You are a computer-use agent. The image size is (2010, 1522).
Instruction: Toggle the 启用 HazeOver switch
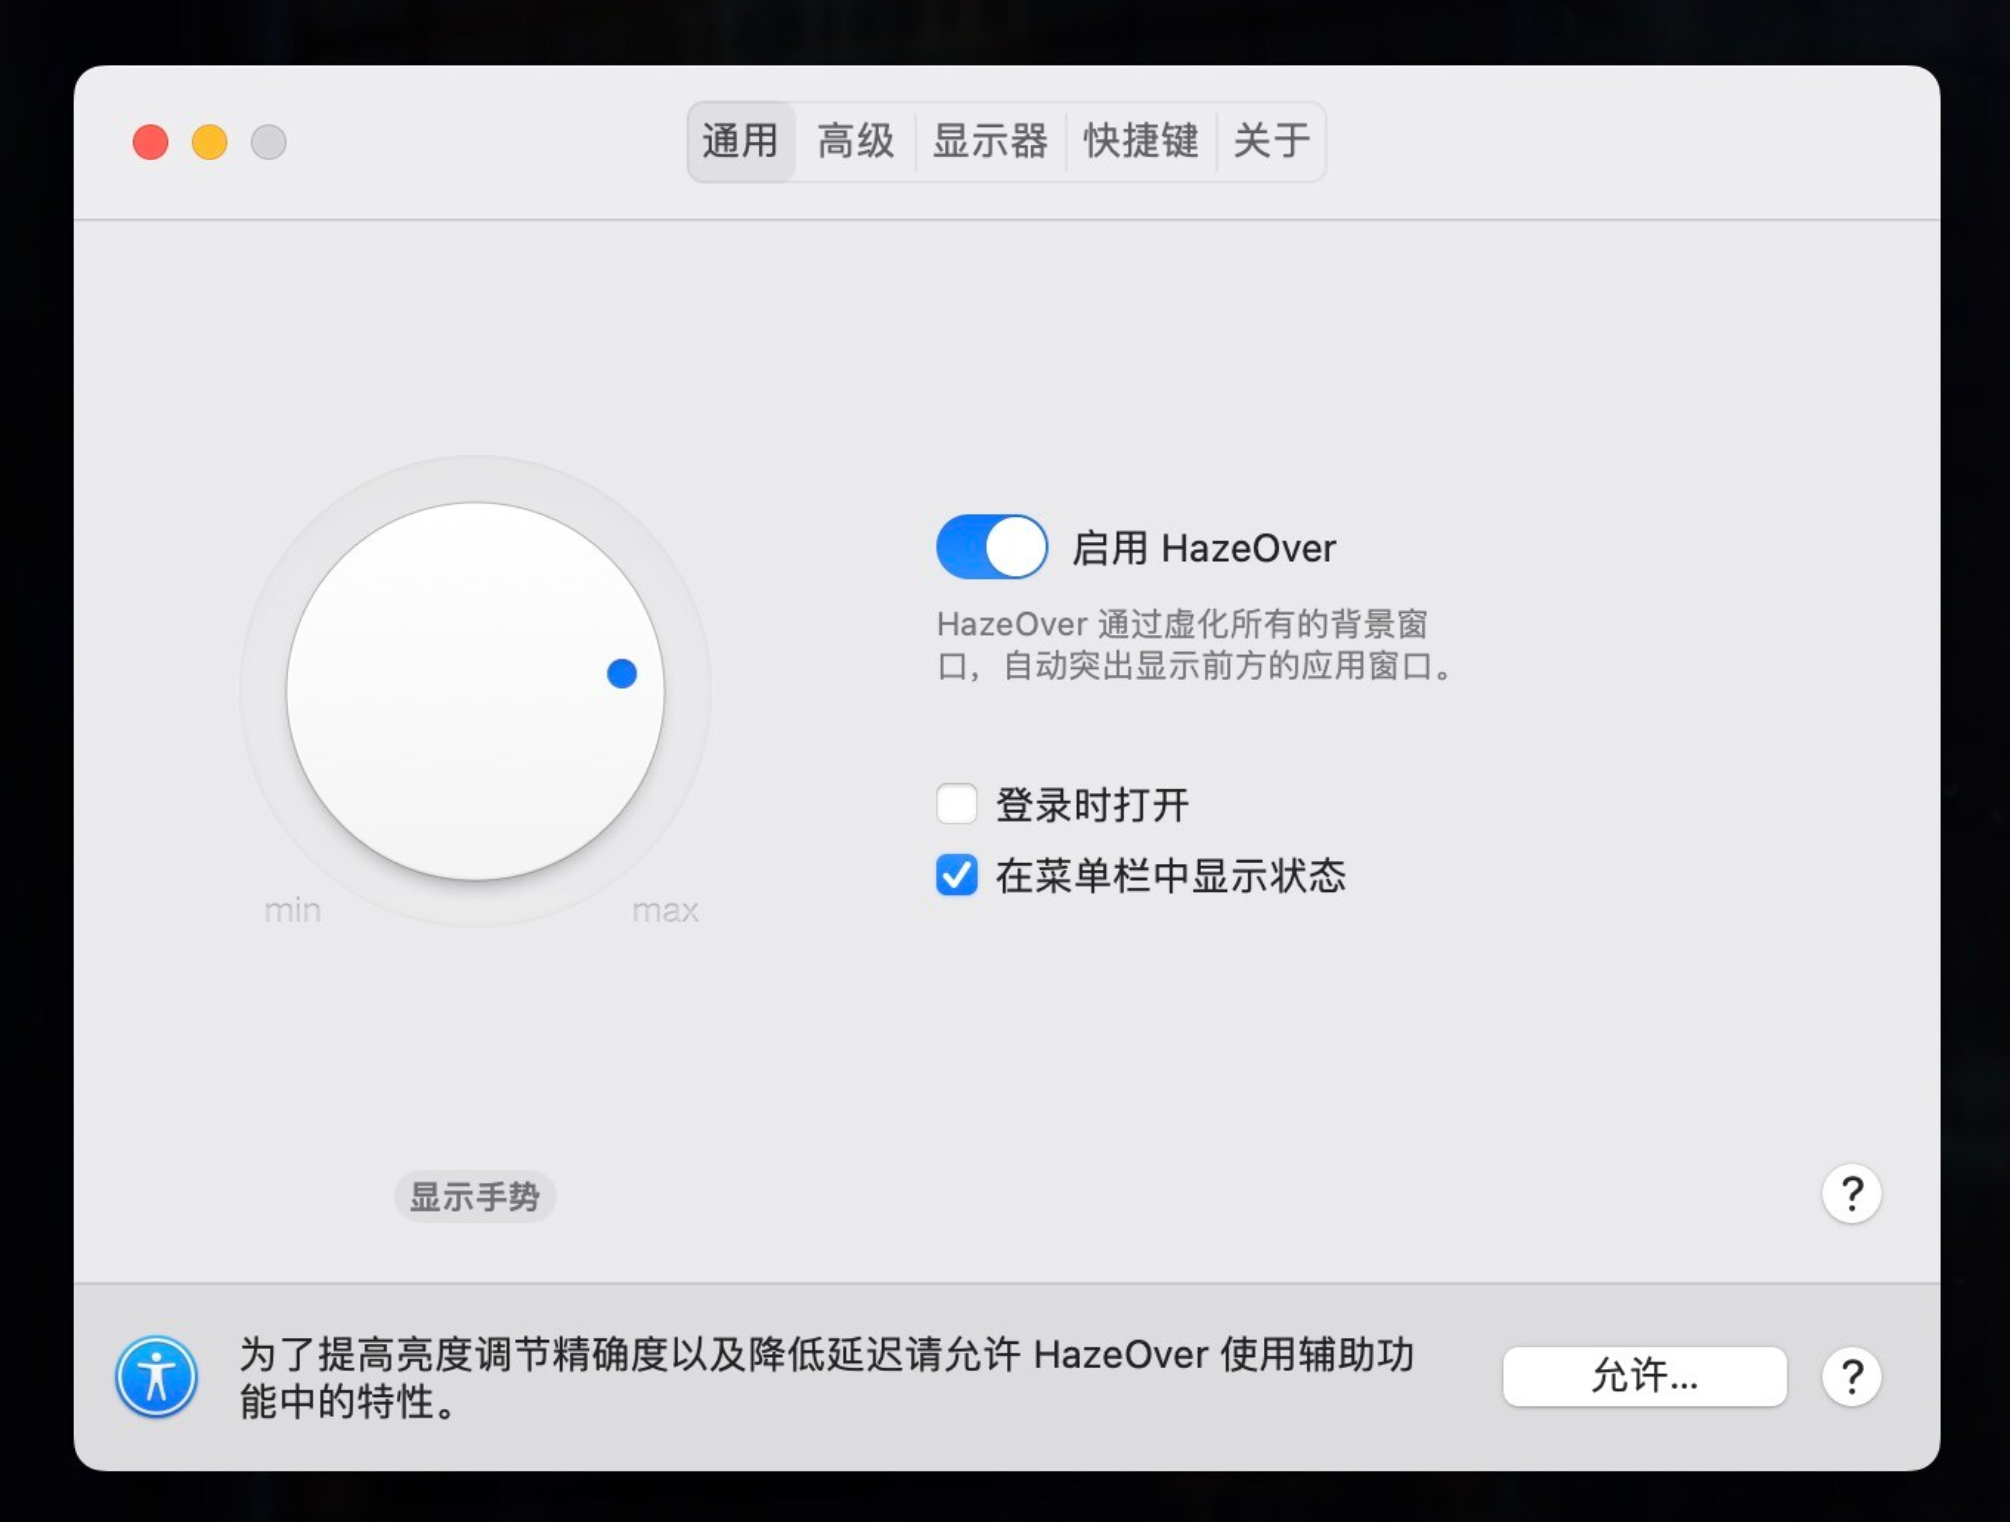[991, 547]
